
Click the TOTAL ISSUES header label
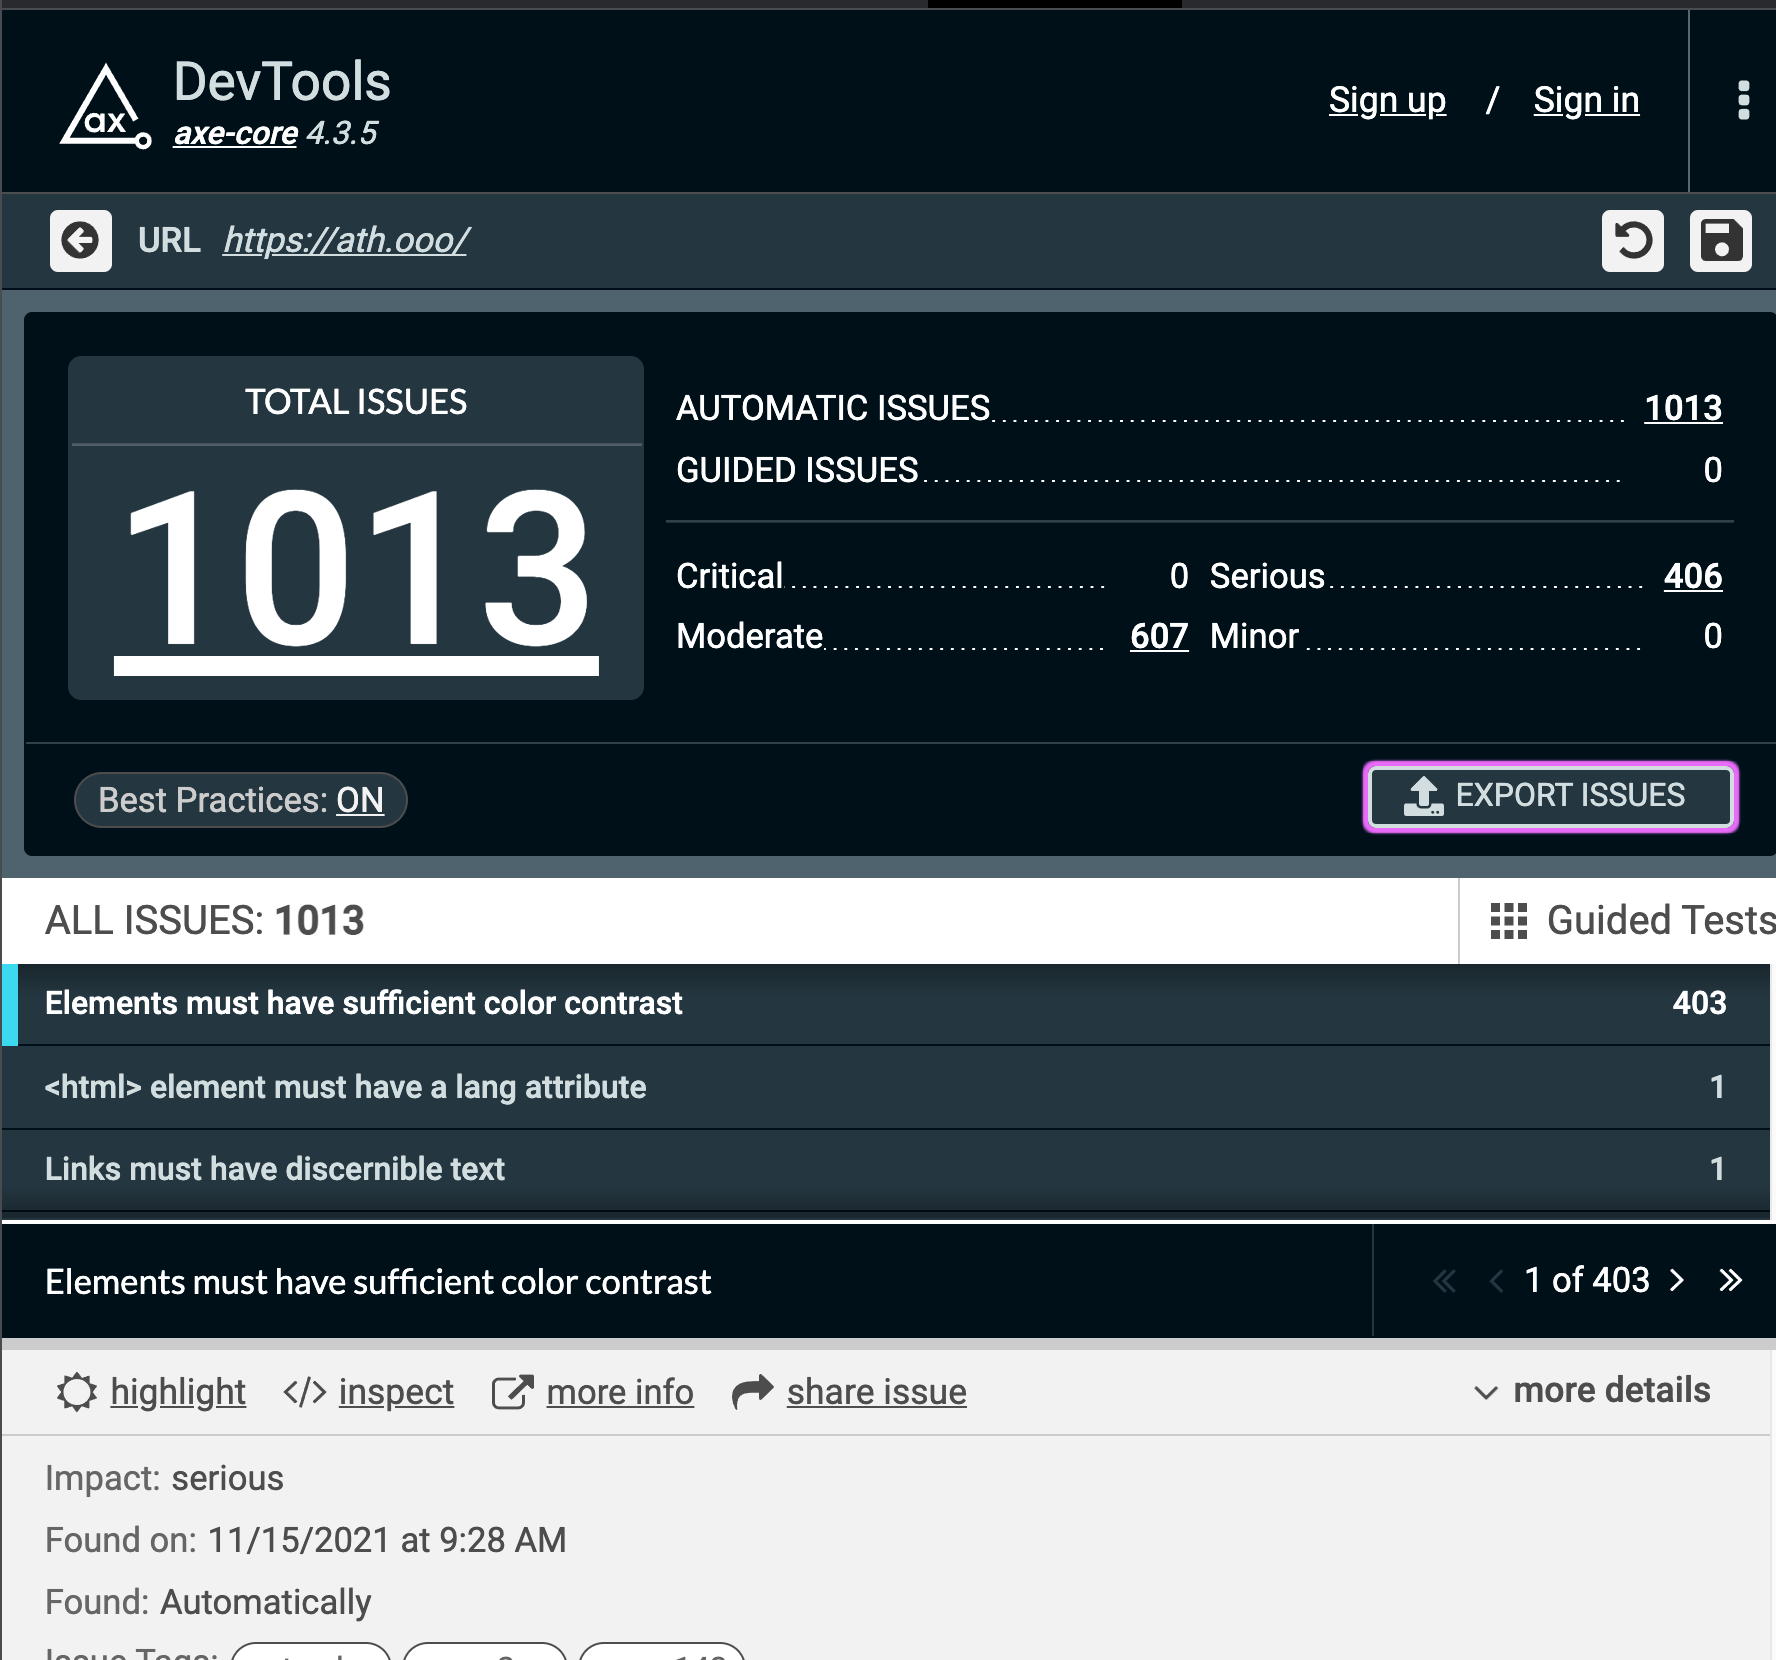coord(356,402)
